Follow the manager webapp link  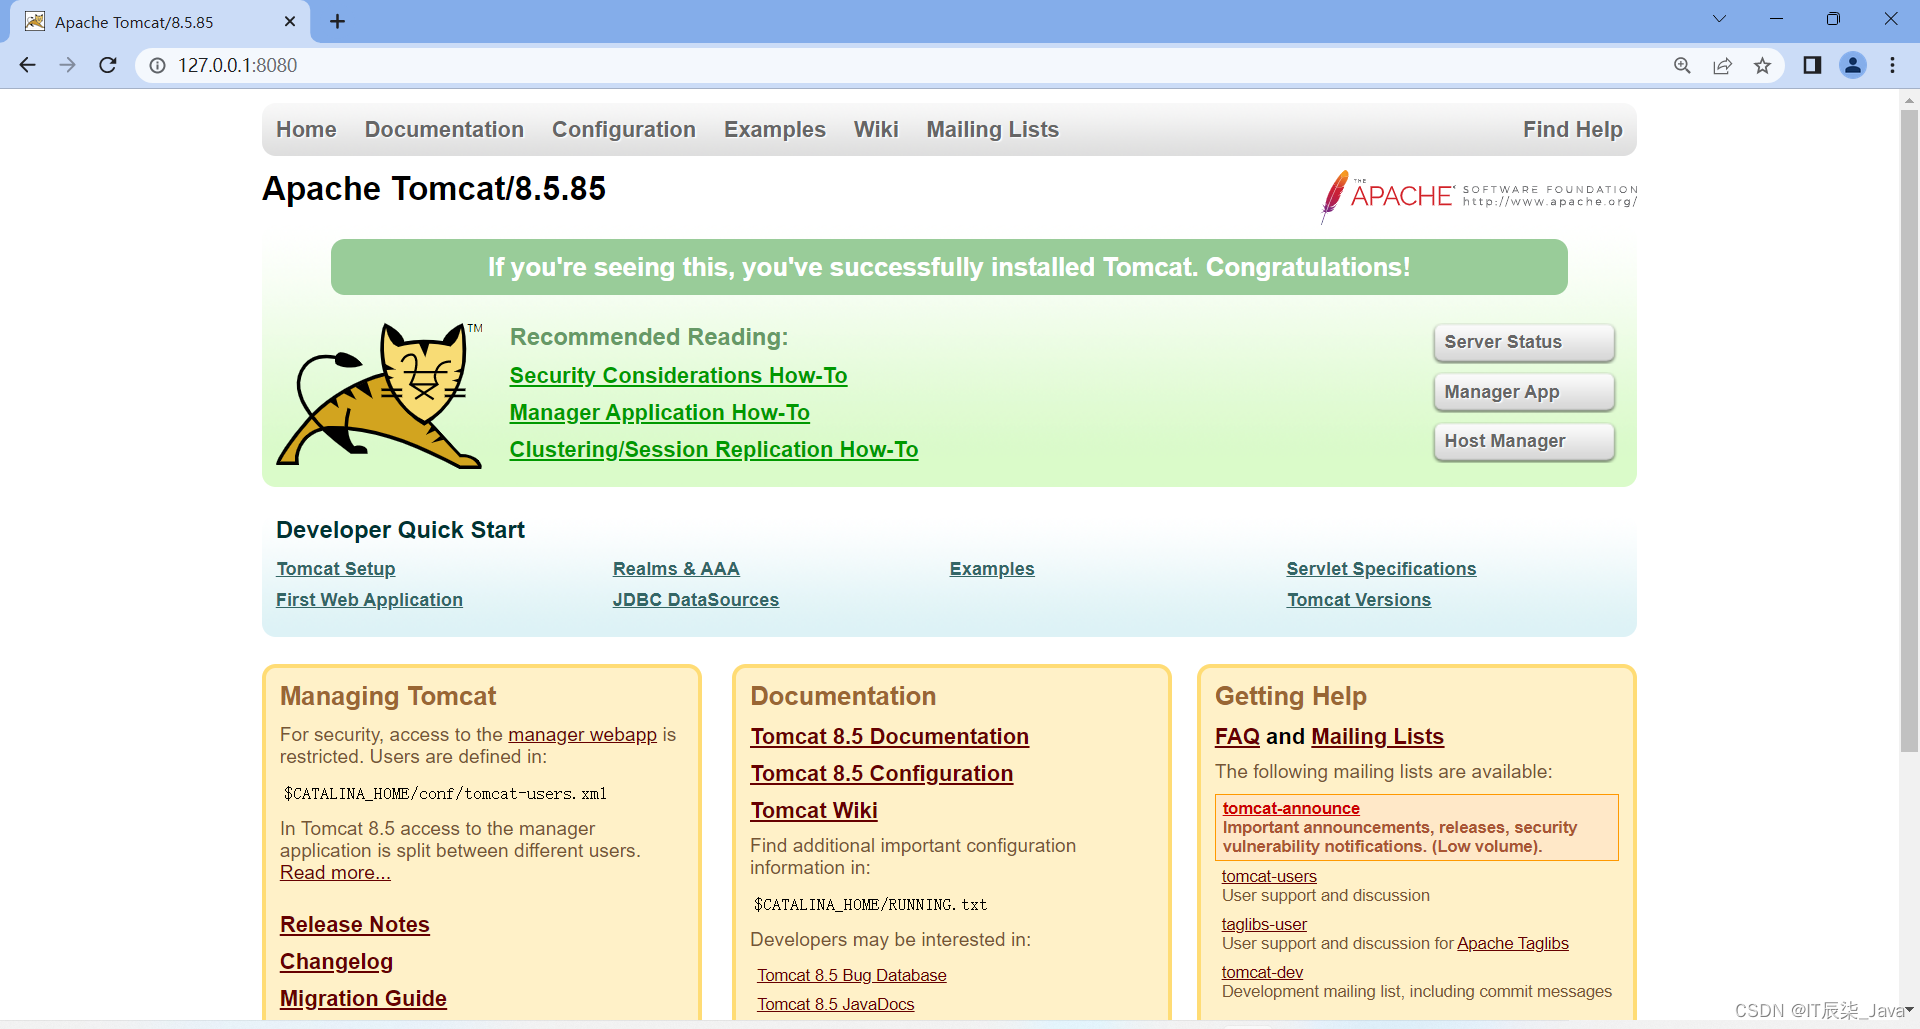click(582, 735)
